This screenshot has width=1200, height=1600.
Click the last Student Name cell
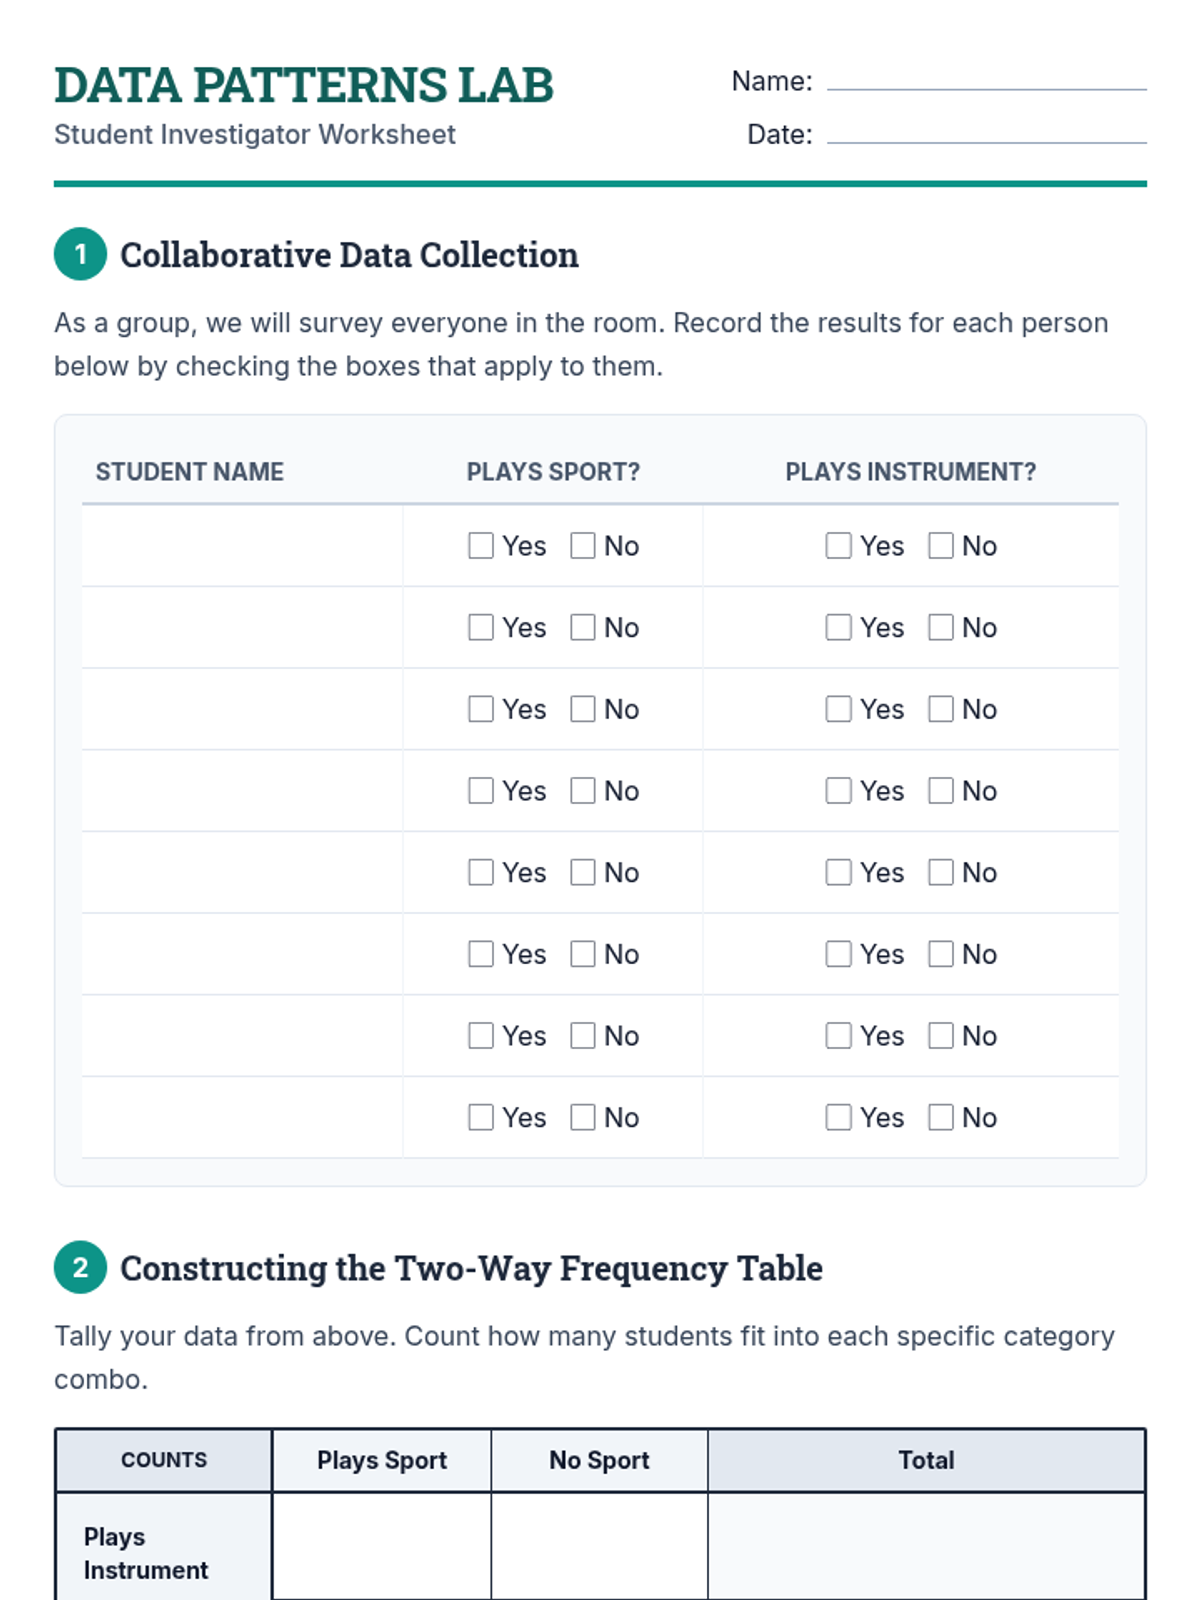242,1117
